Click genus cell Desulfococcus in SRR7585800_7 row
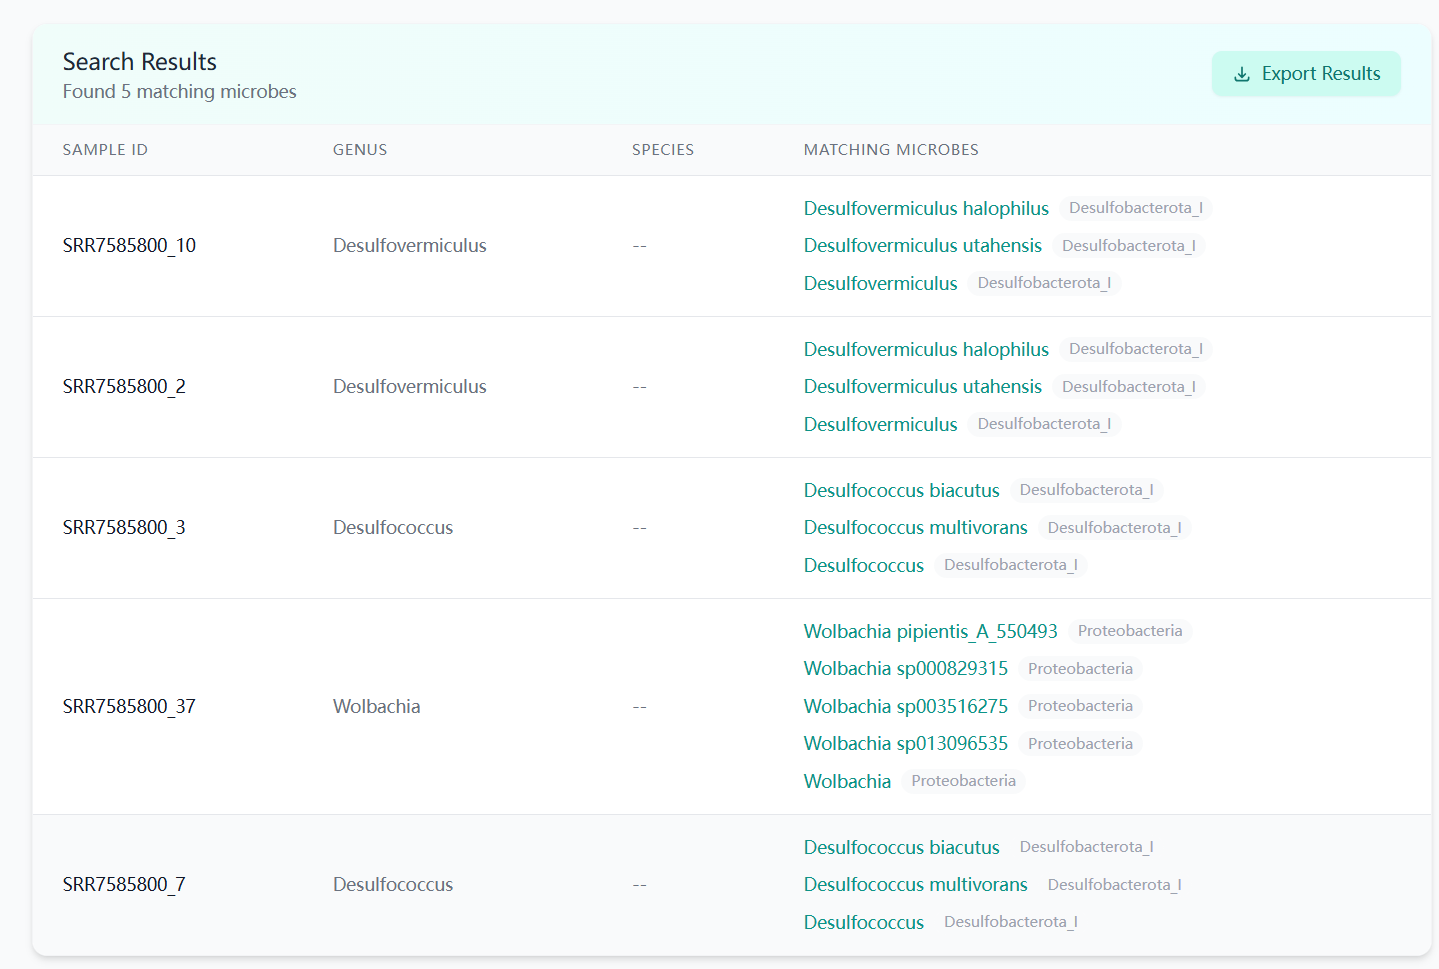 point(393,885)
